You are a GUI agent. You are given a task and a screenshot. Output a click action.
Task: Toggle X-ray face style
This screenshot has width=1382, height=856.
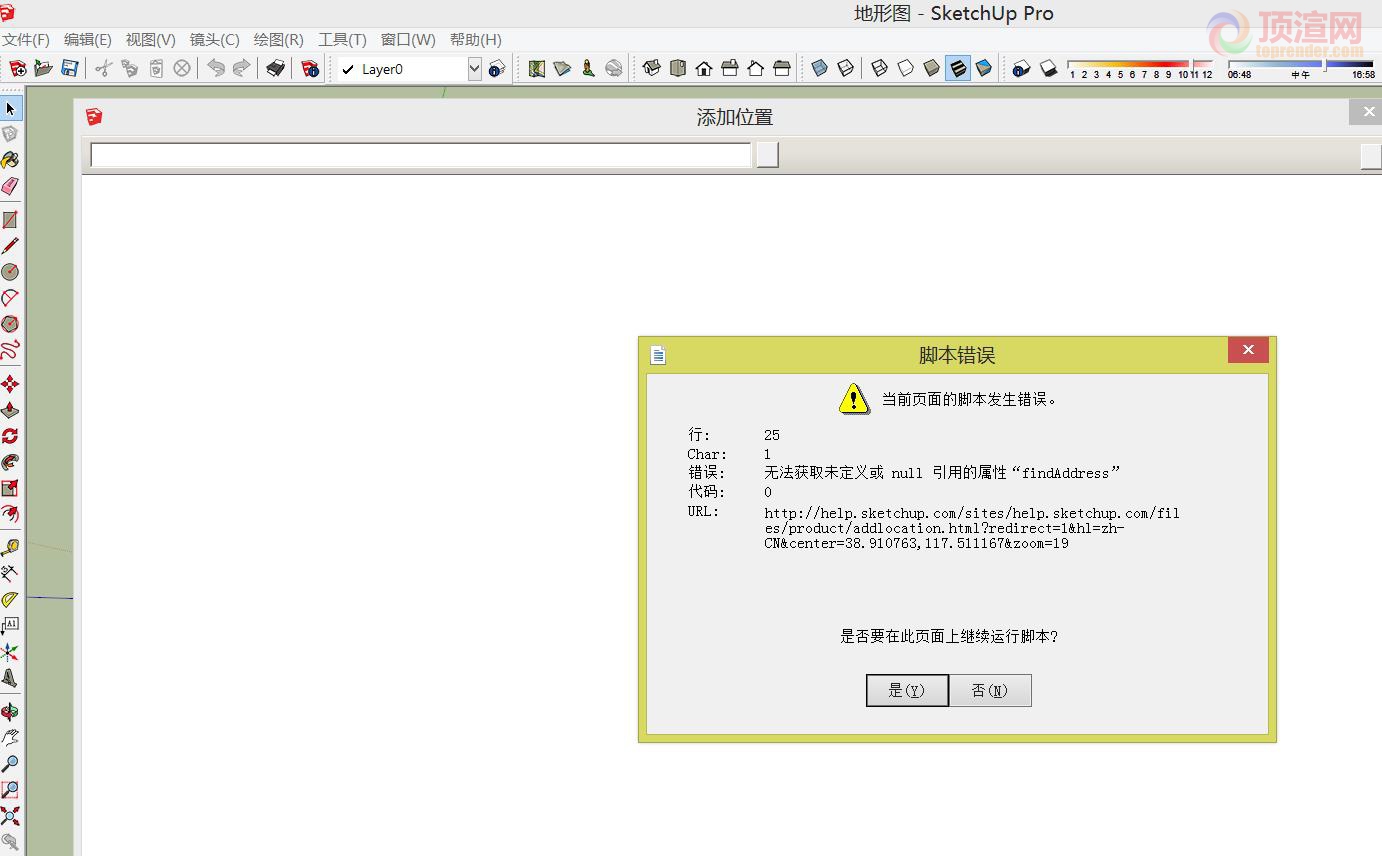click(820, 68)
